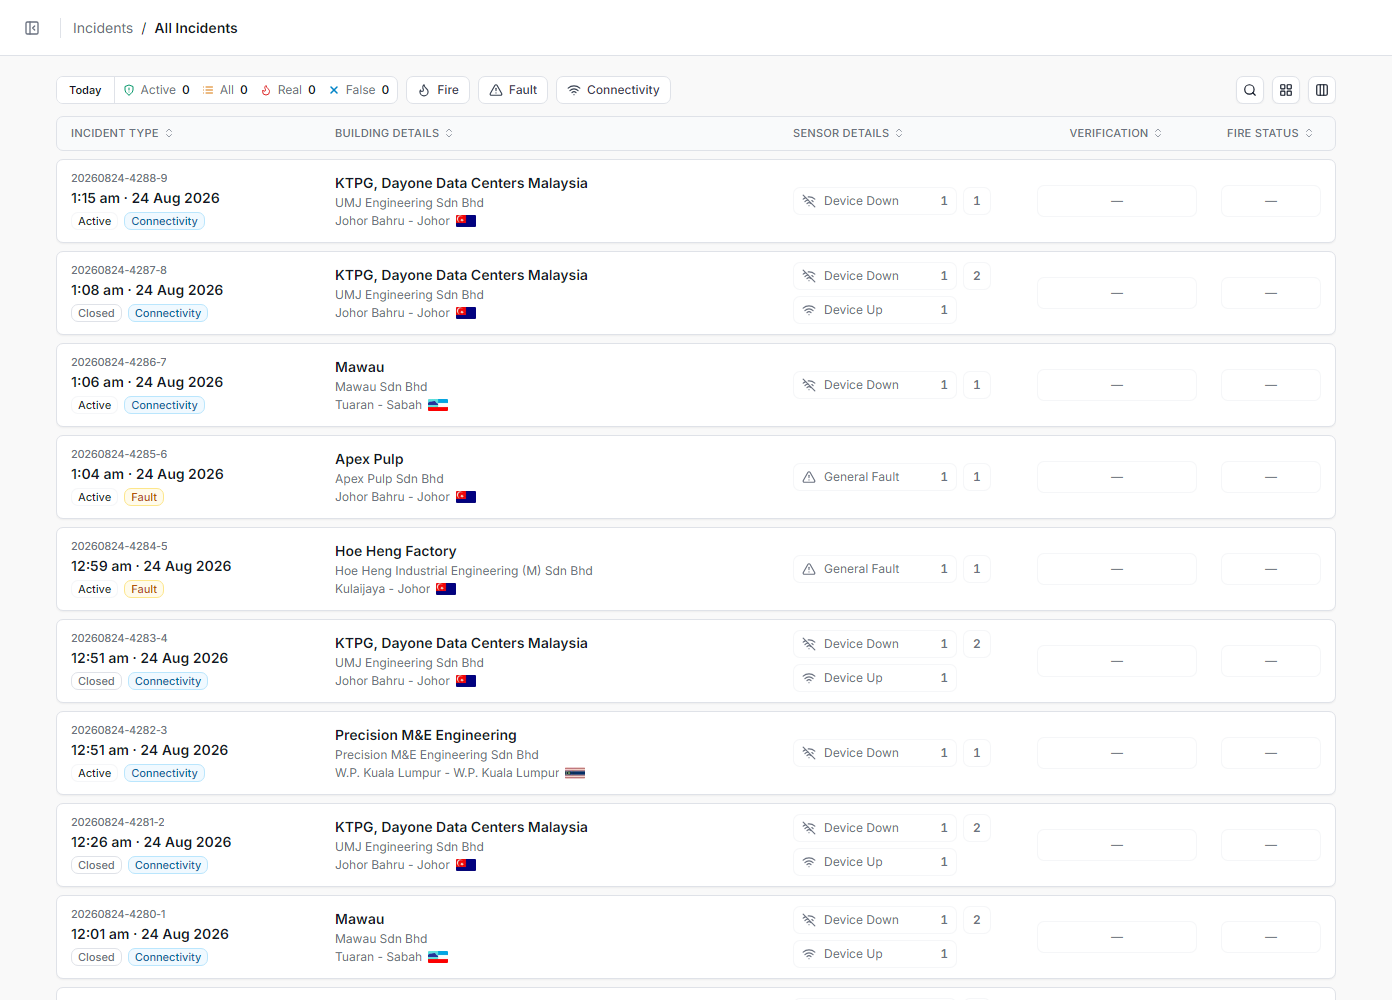Collapse the sidebar panel icon
The height and width of the screenshot is (1000, 1392).
tap(32, 28)
